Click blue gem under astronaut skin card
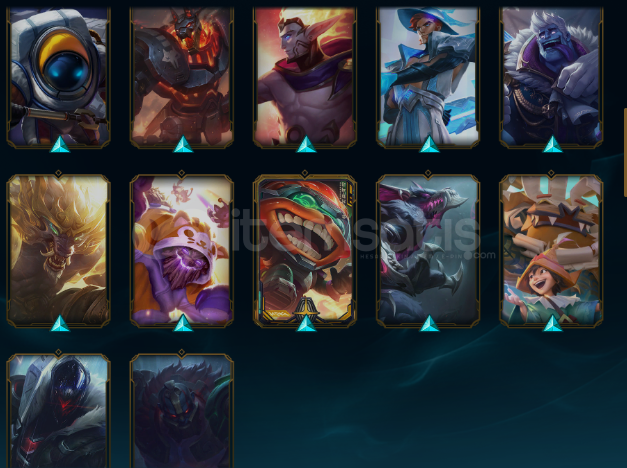 (x=60, y=144)
